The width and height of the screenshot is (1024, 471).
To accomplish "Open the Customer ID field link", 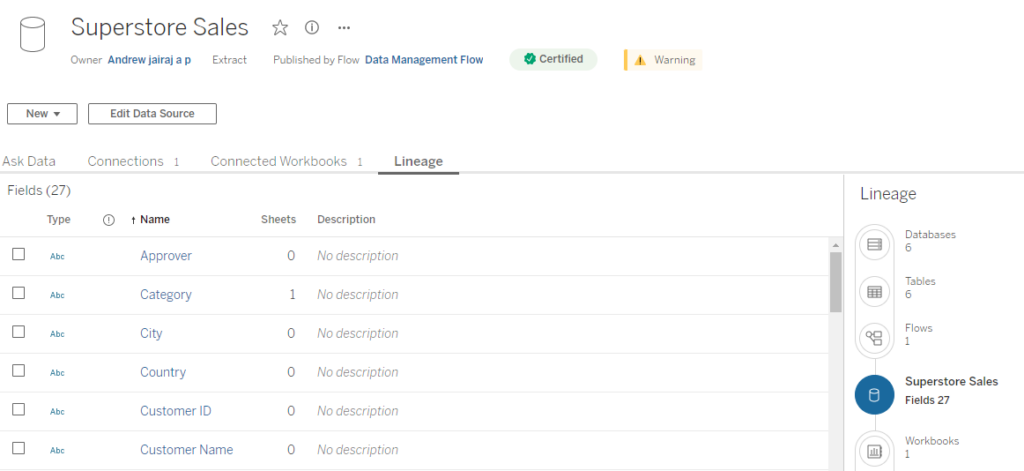I will (176, 411).
